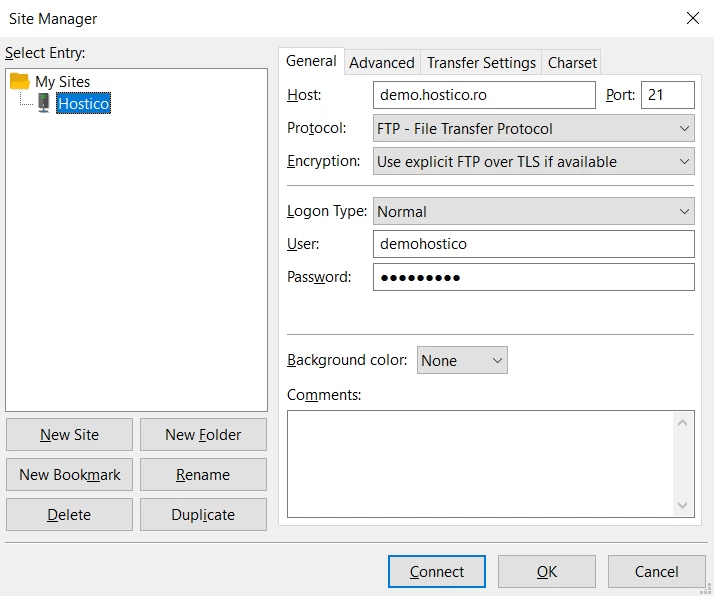Click the My Sites folder icon
Viewport: 714px width, 596px height.
pos(20,82)
